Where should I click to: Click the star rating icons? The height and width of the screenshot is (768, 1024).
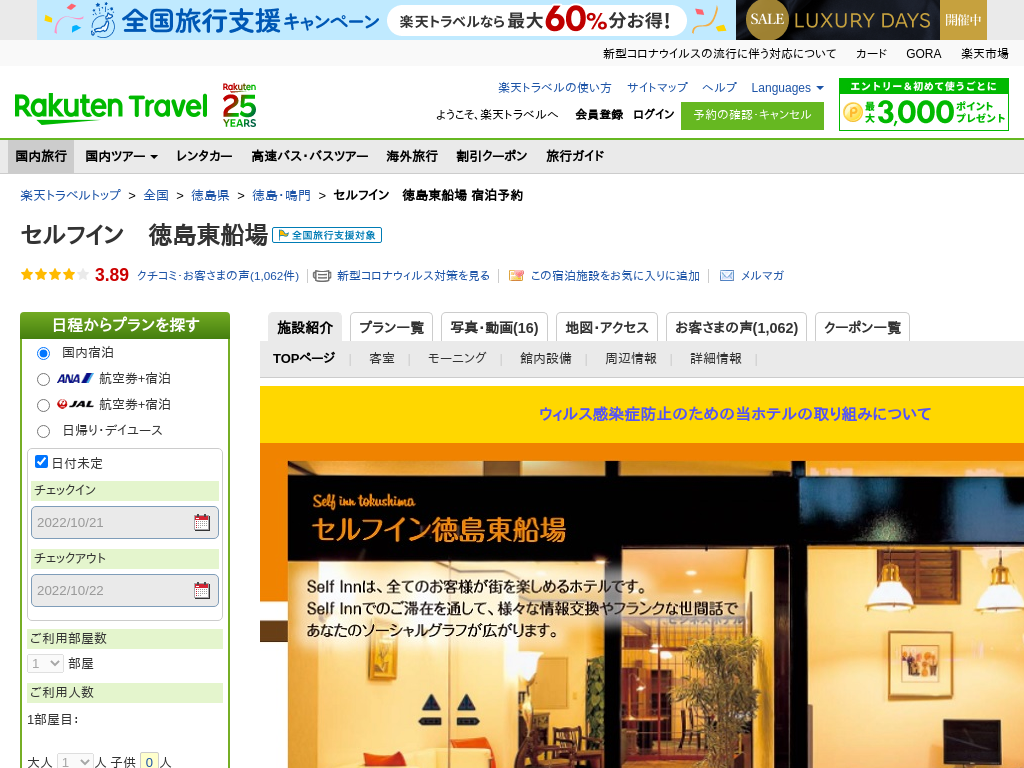point(55,275)
